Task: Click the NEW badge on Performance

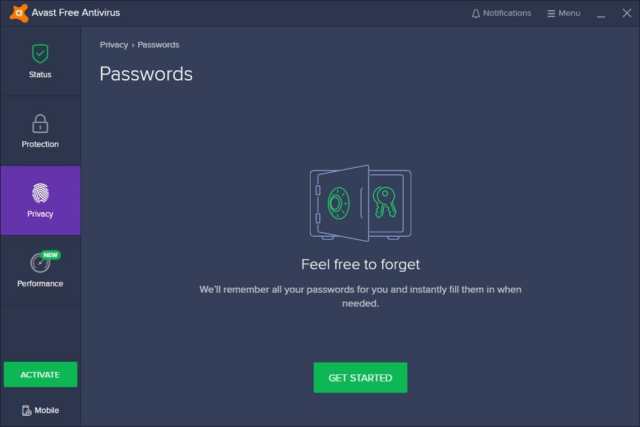Action: [x=51, y=255]
